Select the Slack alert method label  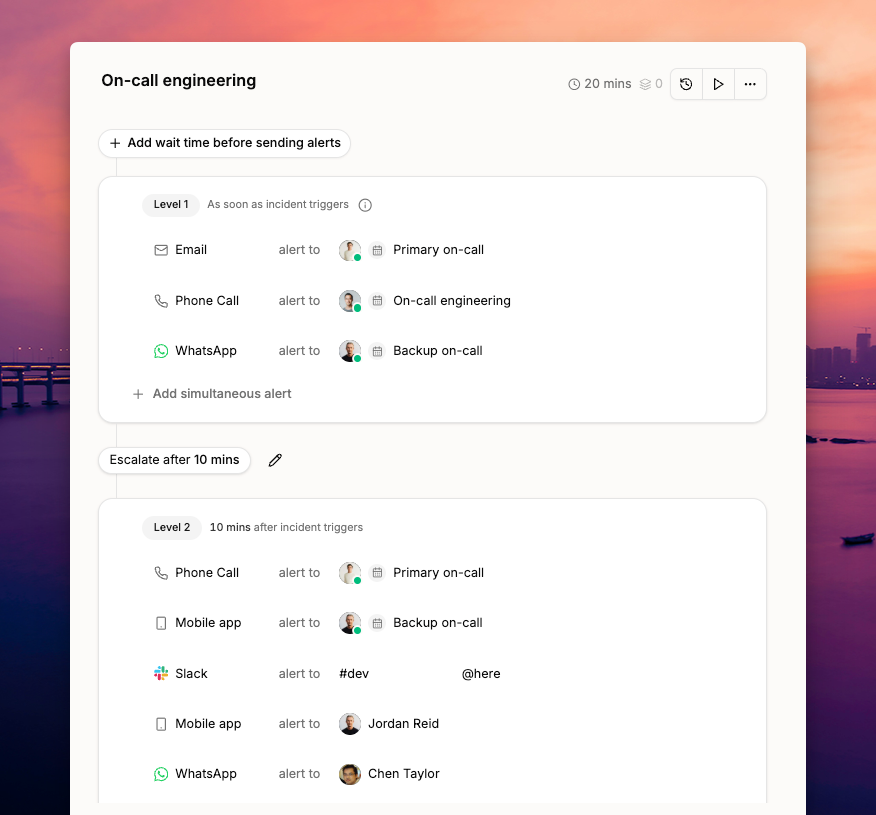pos(192,674)
